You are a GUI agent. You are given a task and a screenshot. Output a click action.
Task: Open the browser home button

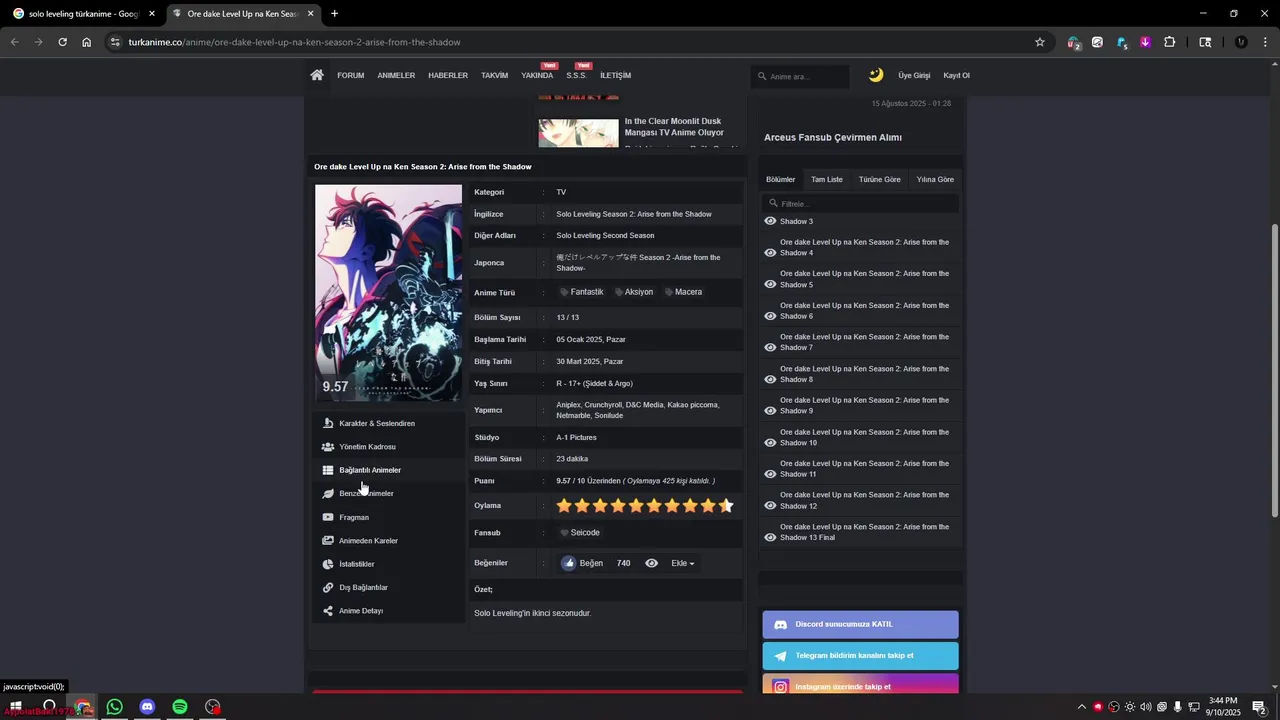(x=86, y=42)
